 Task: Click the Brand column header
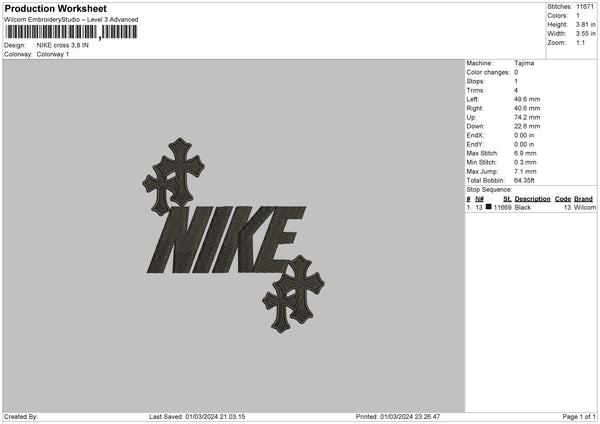(583, 199)
